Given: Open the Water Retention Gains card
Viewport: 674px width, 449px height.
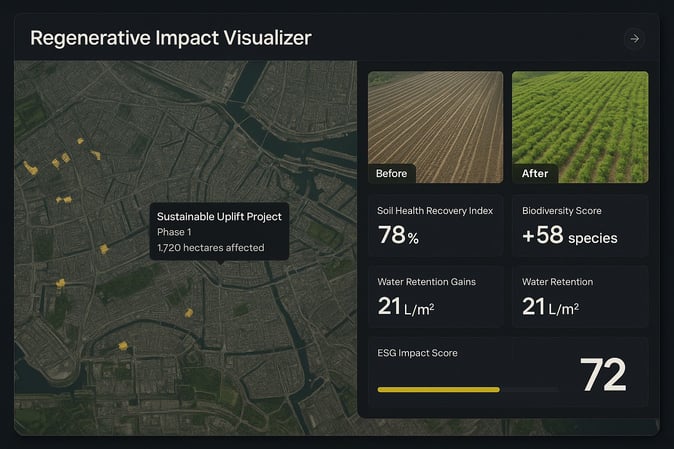Looking at the screenshot, I should [435, 297].
